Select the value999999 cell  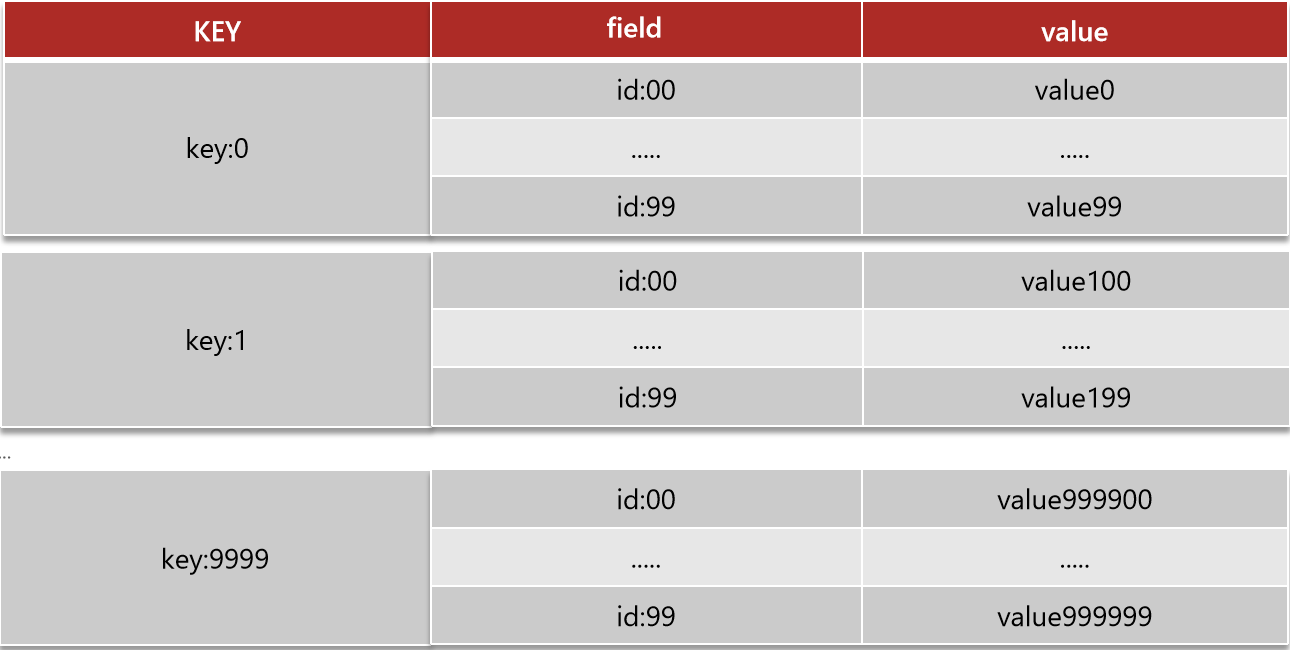[1074, 616]
